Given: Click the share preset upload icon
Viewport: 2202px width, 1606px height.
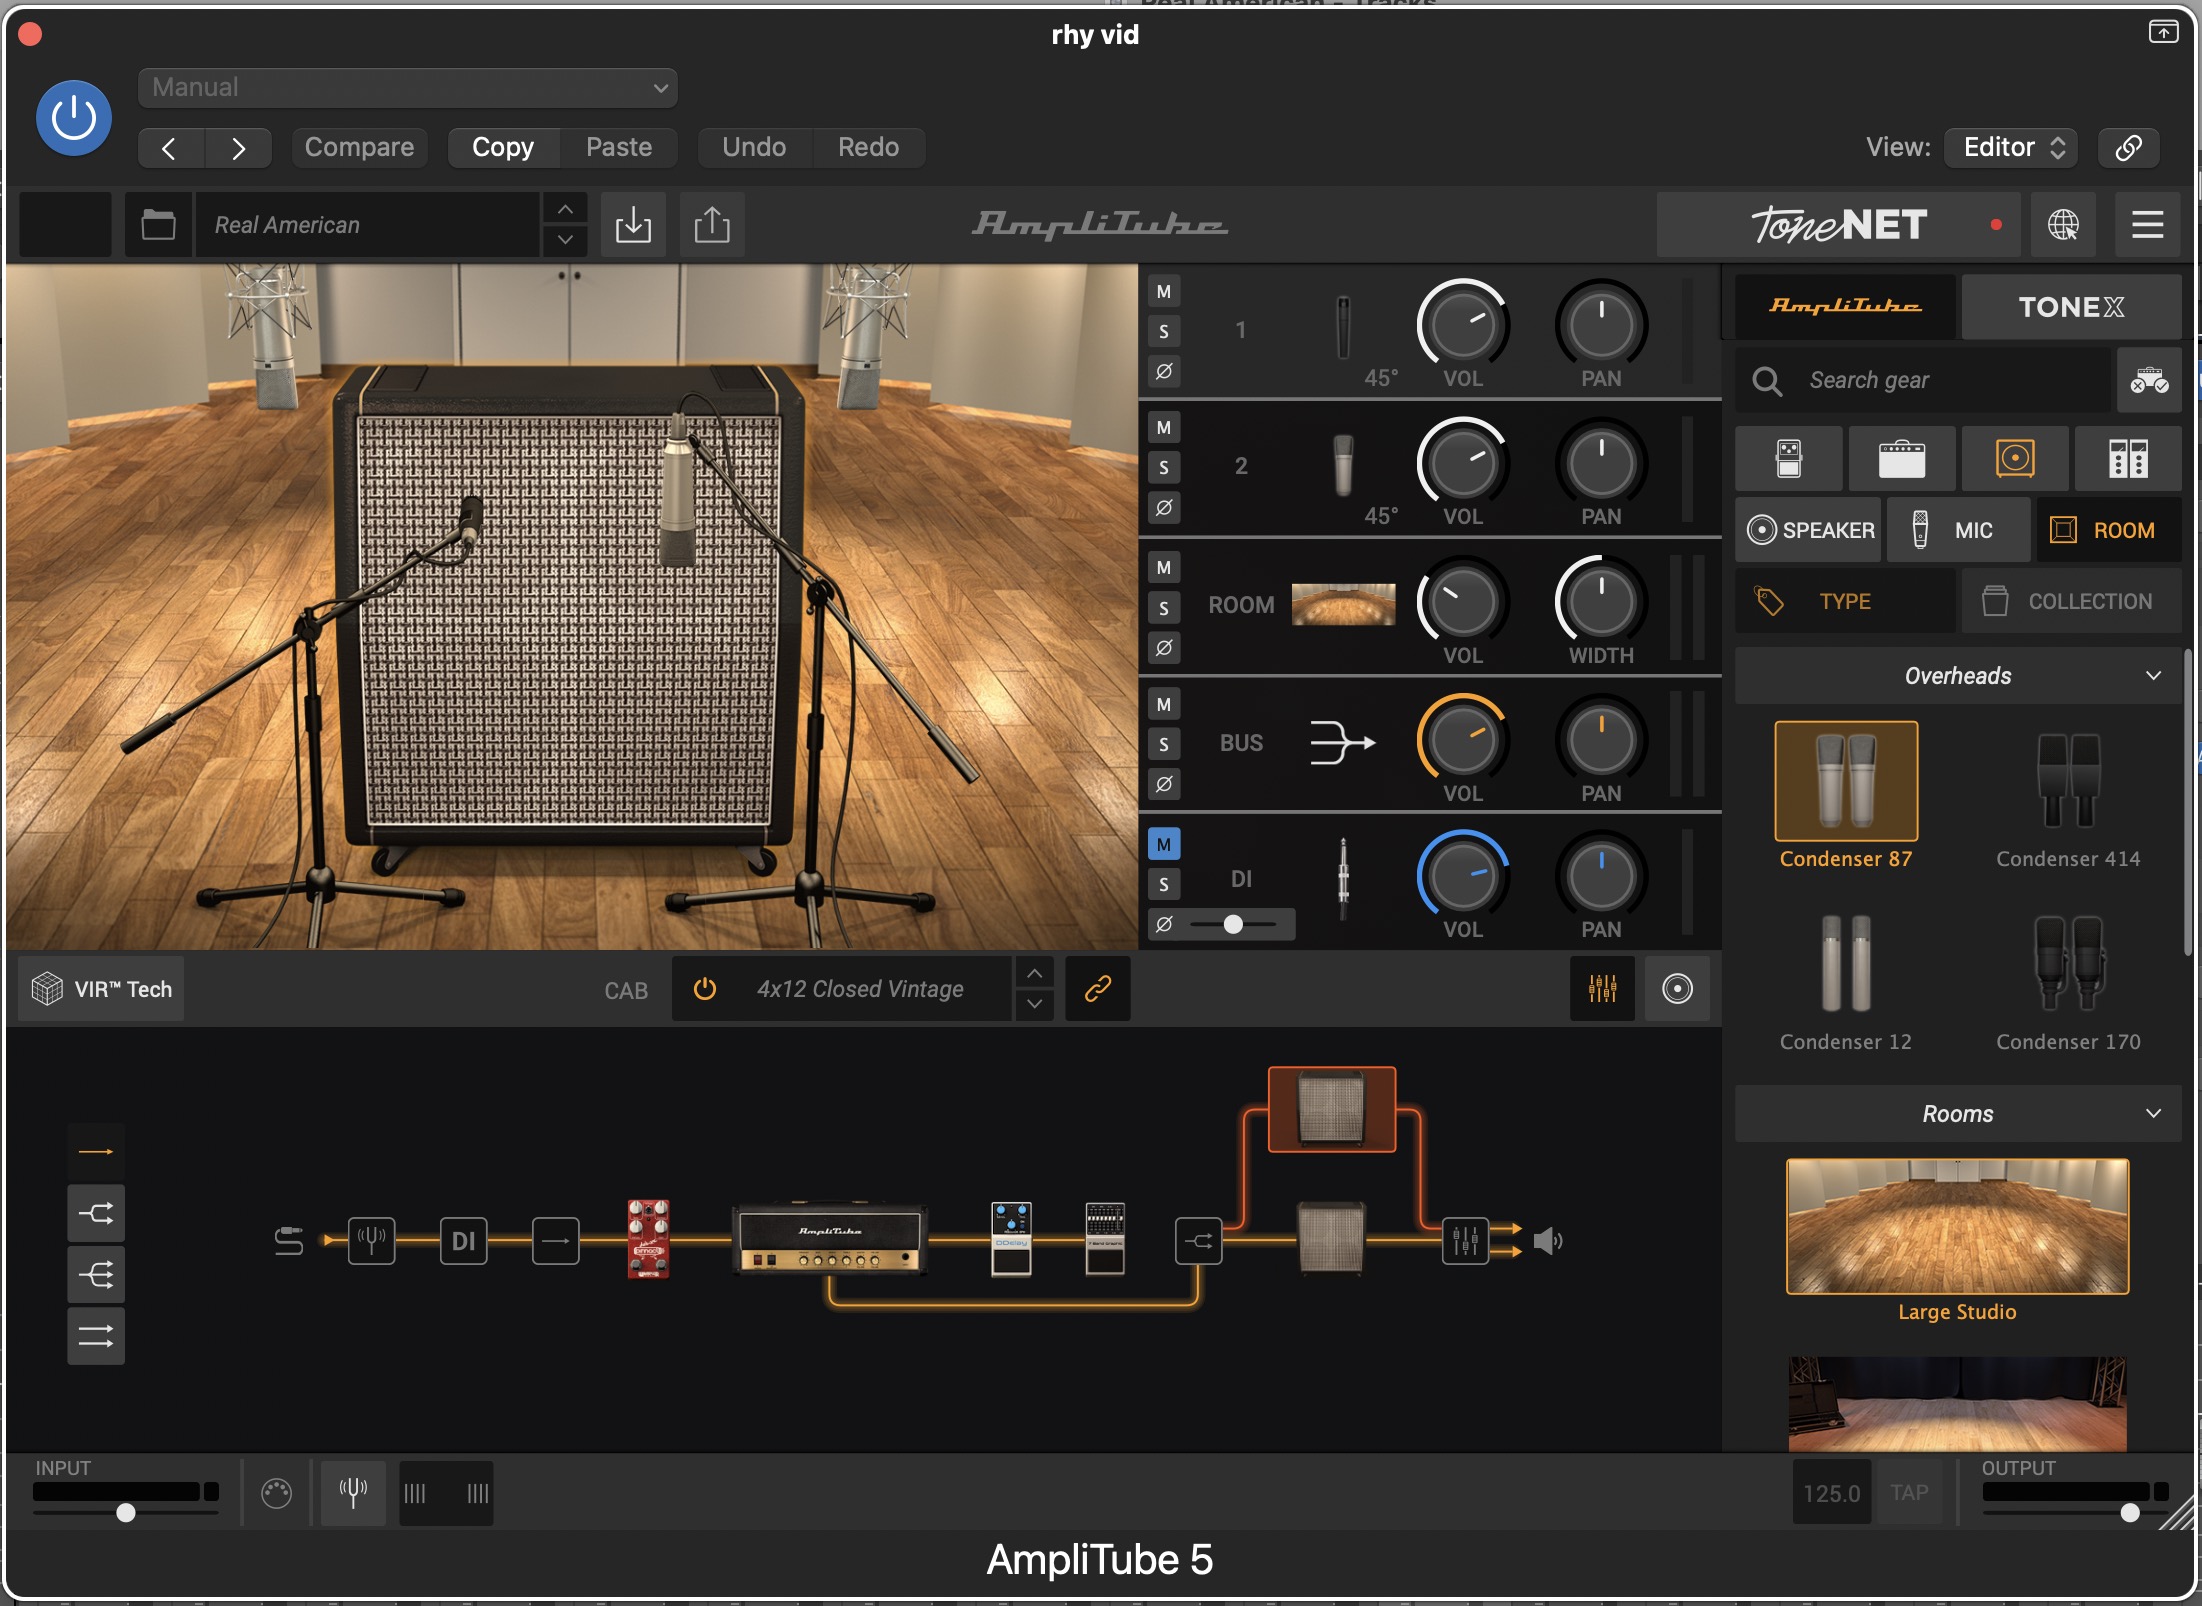Looking at the screenshot, I should [x=712, y=225].
